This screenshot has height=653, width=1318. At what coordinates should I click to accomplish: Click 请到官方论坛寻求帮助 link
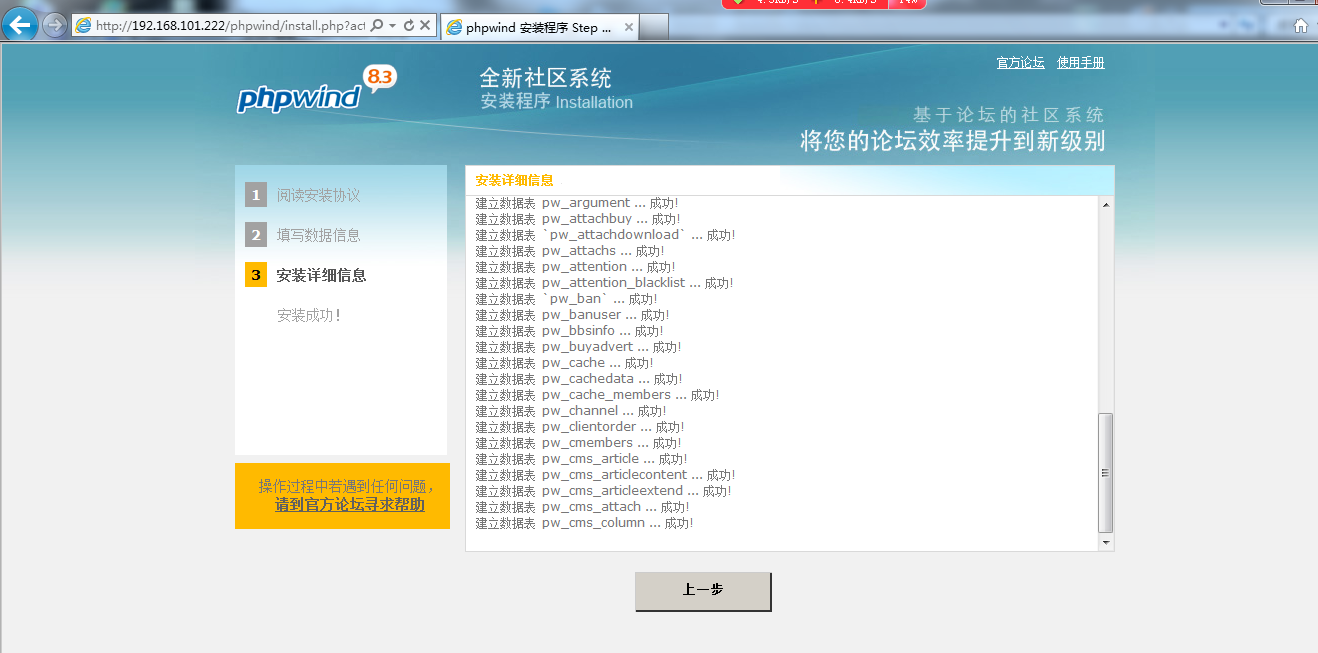click(x=350, y=505)
